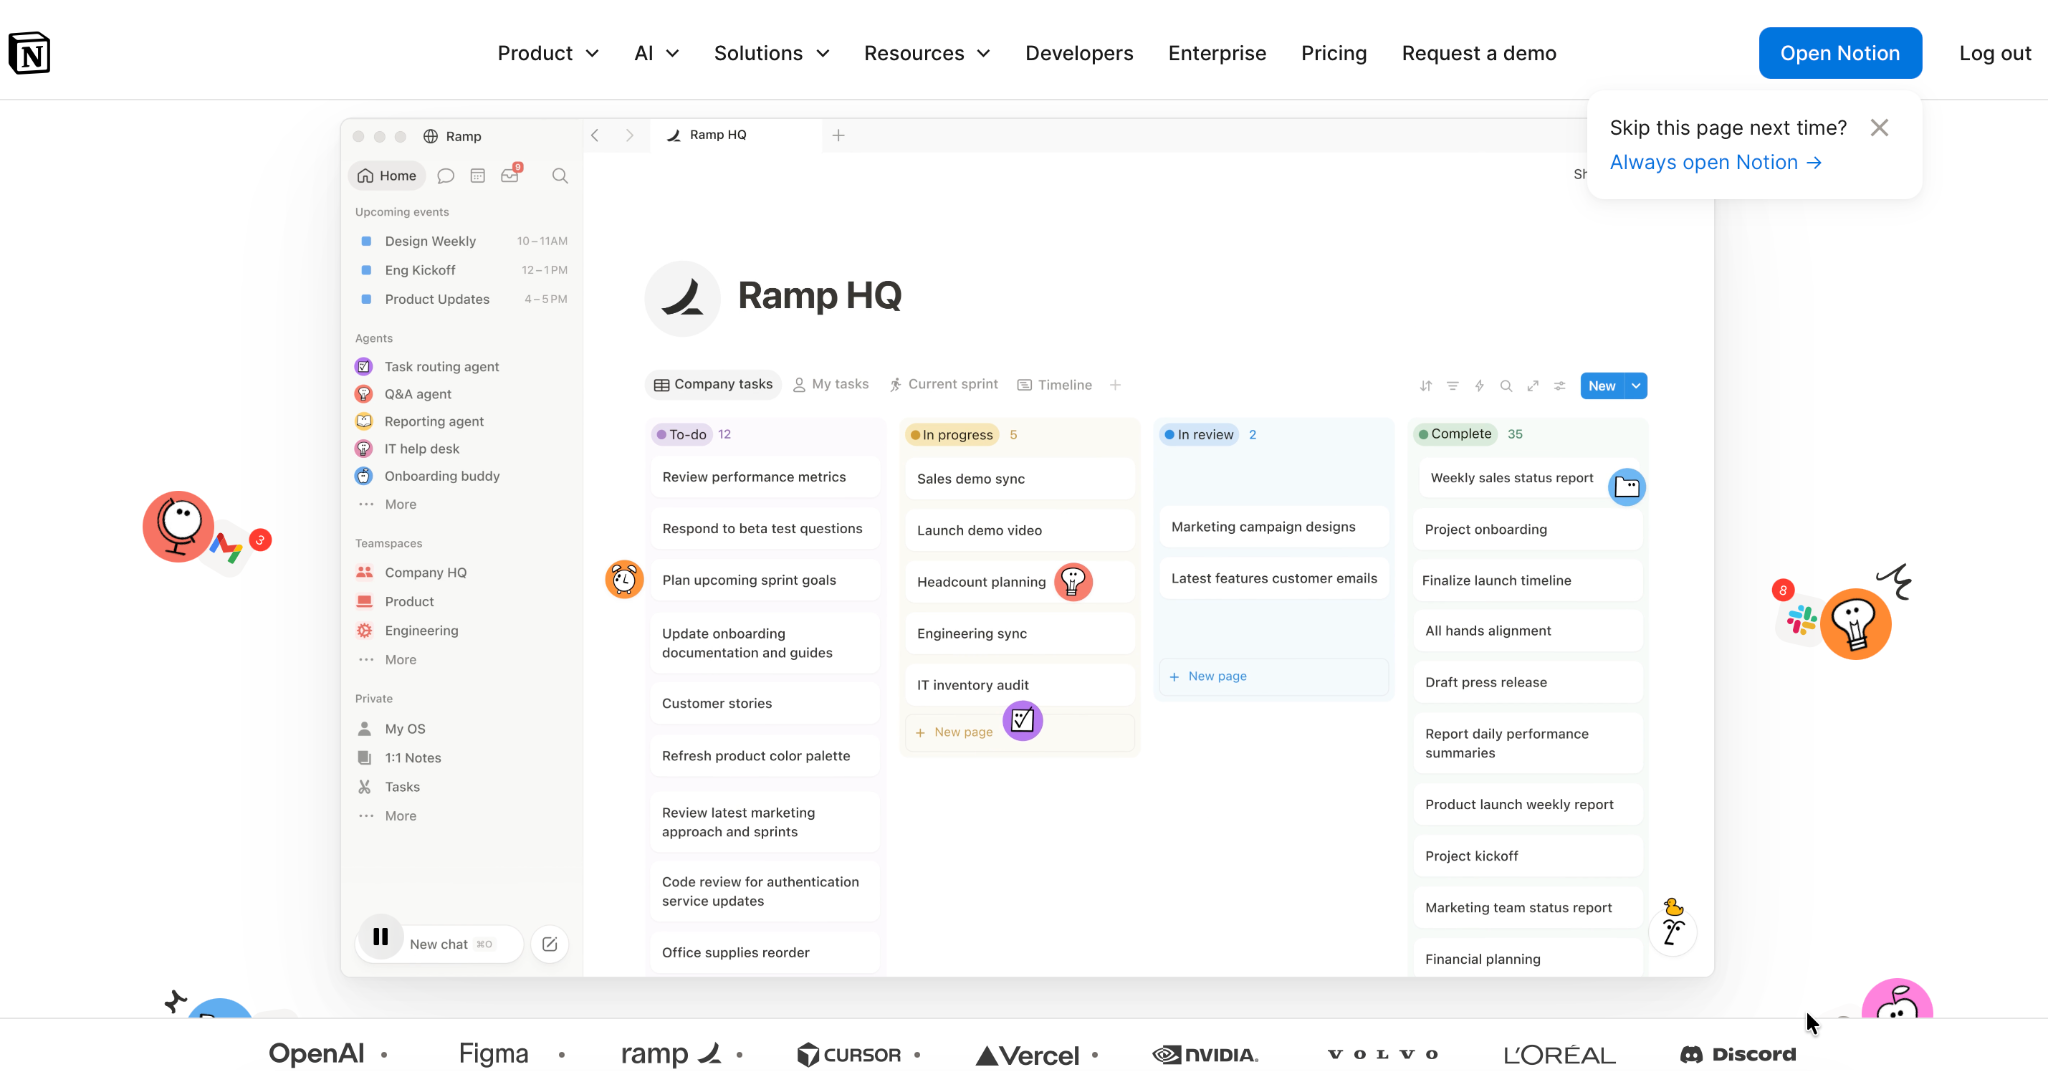Screen dimensions: 2048x1071
Task: Click the Notion logo icon
Action: (x=29, y=53)
